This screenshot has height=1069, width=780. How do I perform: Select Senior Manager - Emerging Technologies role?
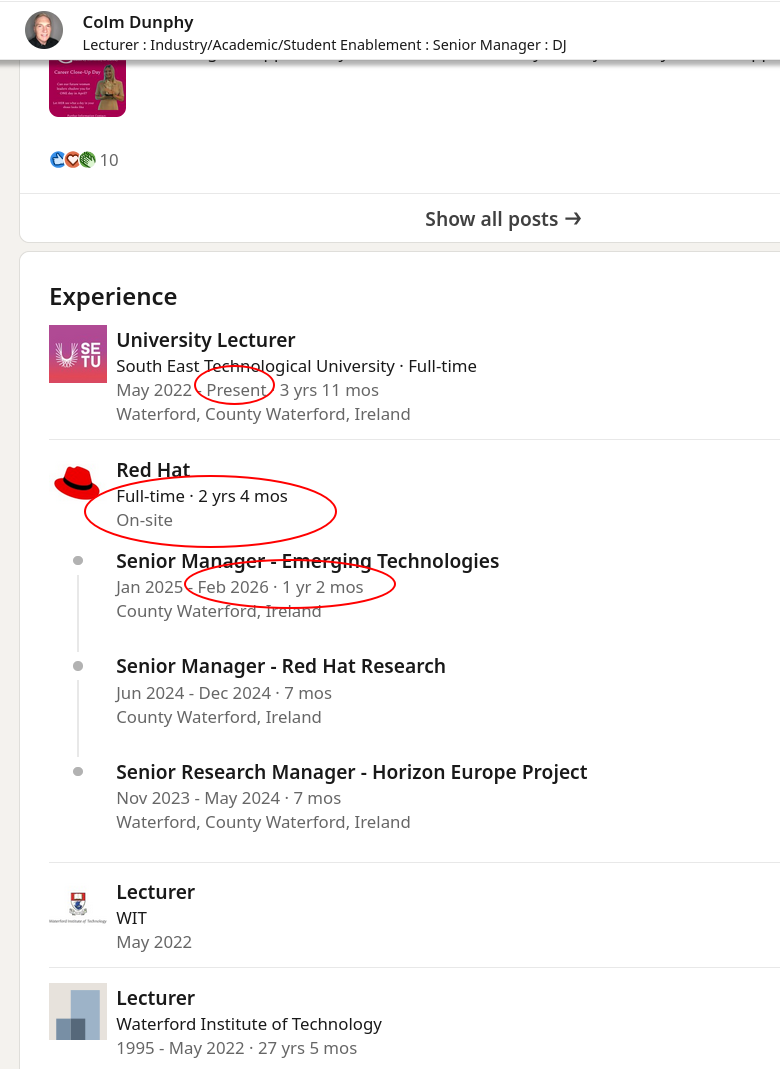click(307, 561)
